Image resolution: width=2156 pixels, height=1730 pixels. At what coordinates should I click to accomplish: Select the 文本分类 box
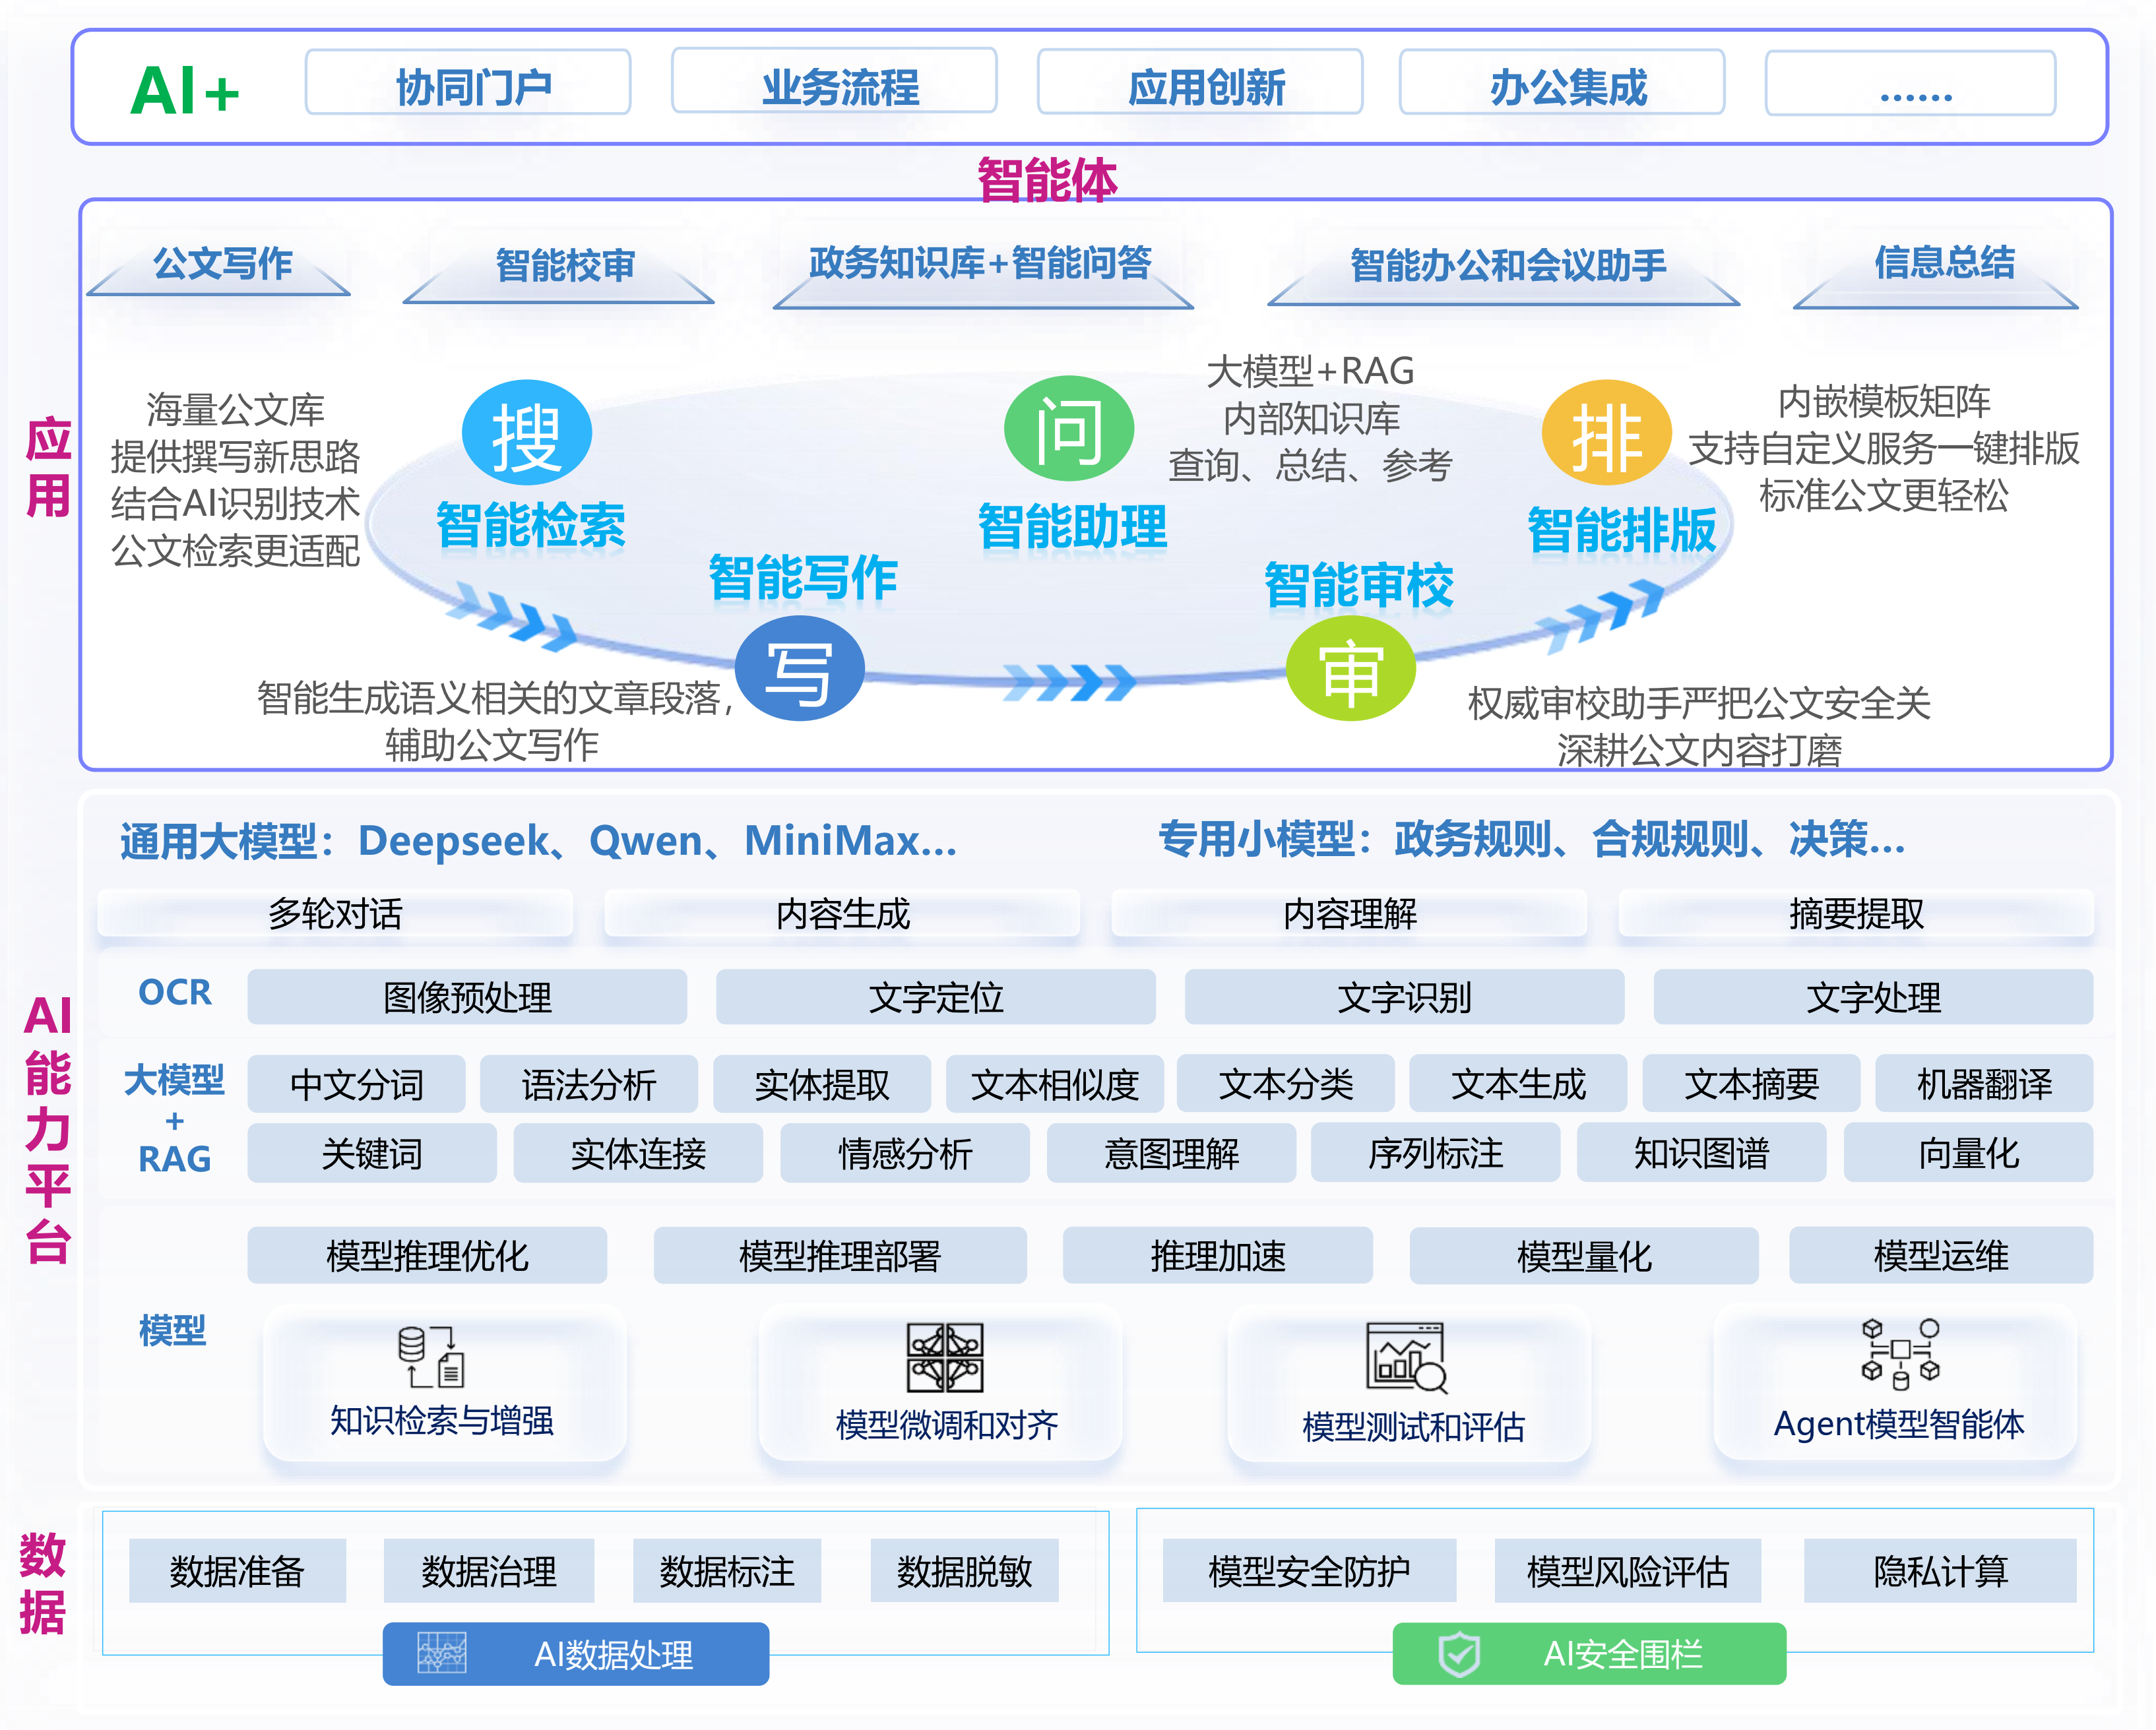pyautogui.click(x=1286, y=1083)
